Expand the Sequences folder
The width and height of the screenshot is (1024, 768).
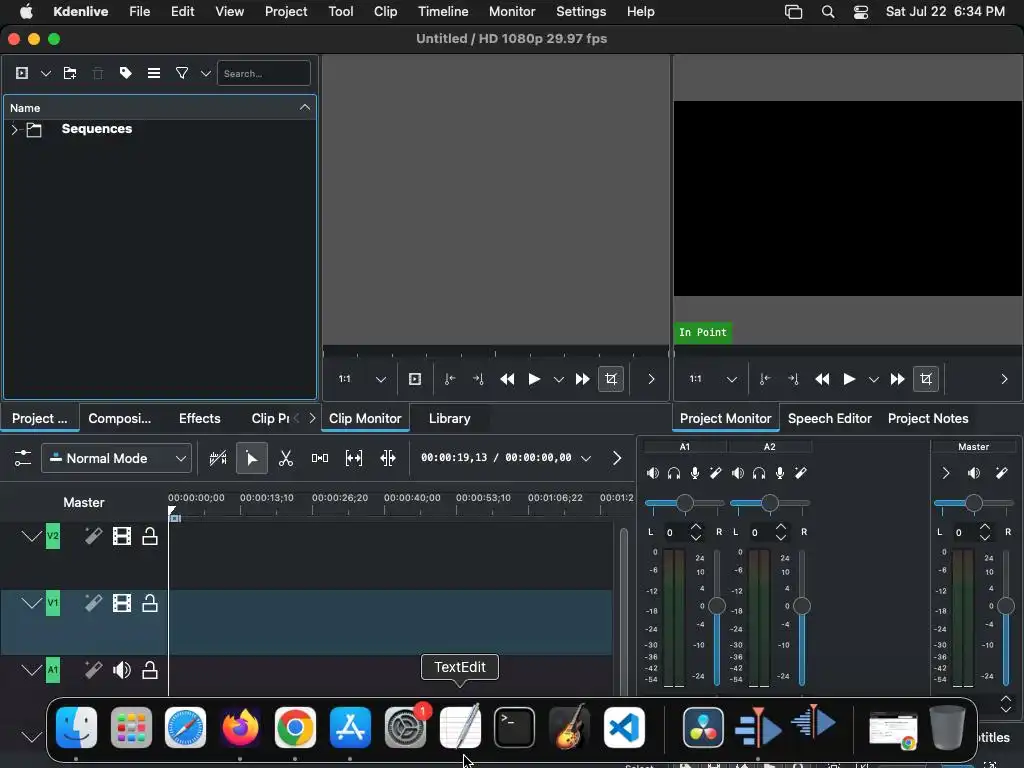14,129
